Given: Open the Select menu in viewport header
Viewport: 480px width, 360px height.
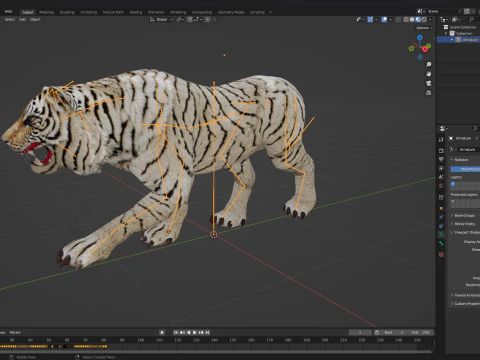Looking at the screenshot, I should click(x=10, y=19).
